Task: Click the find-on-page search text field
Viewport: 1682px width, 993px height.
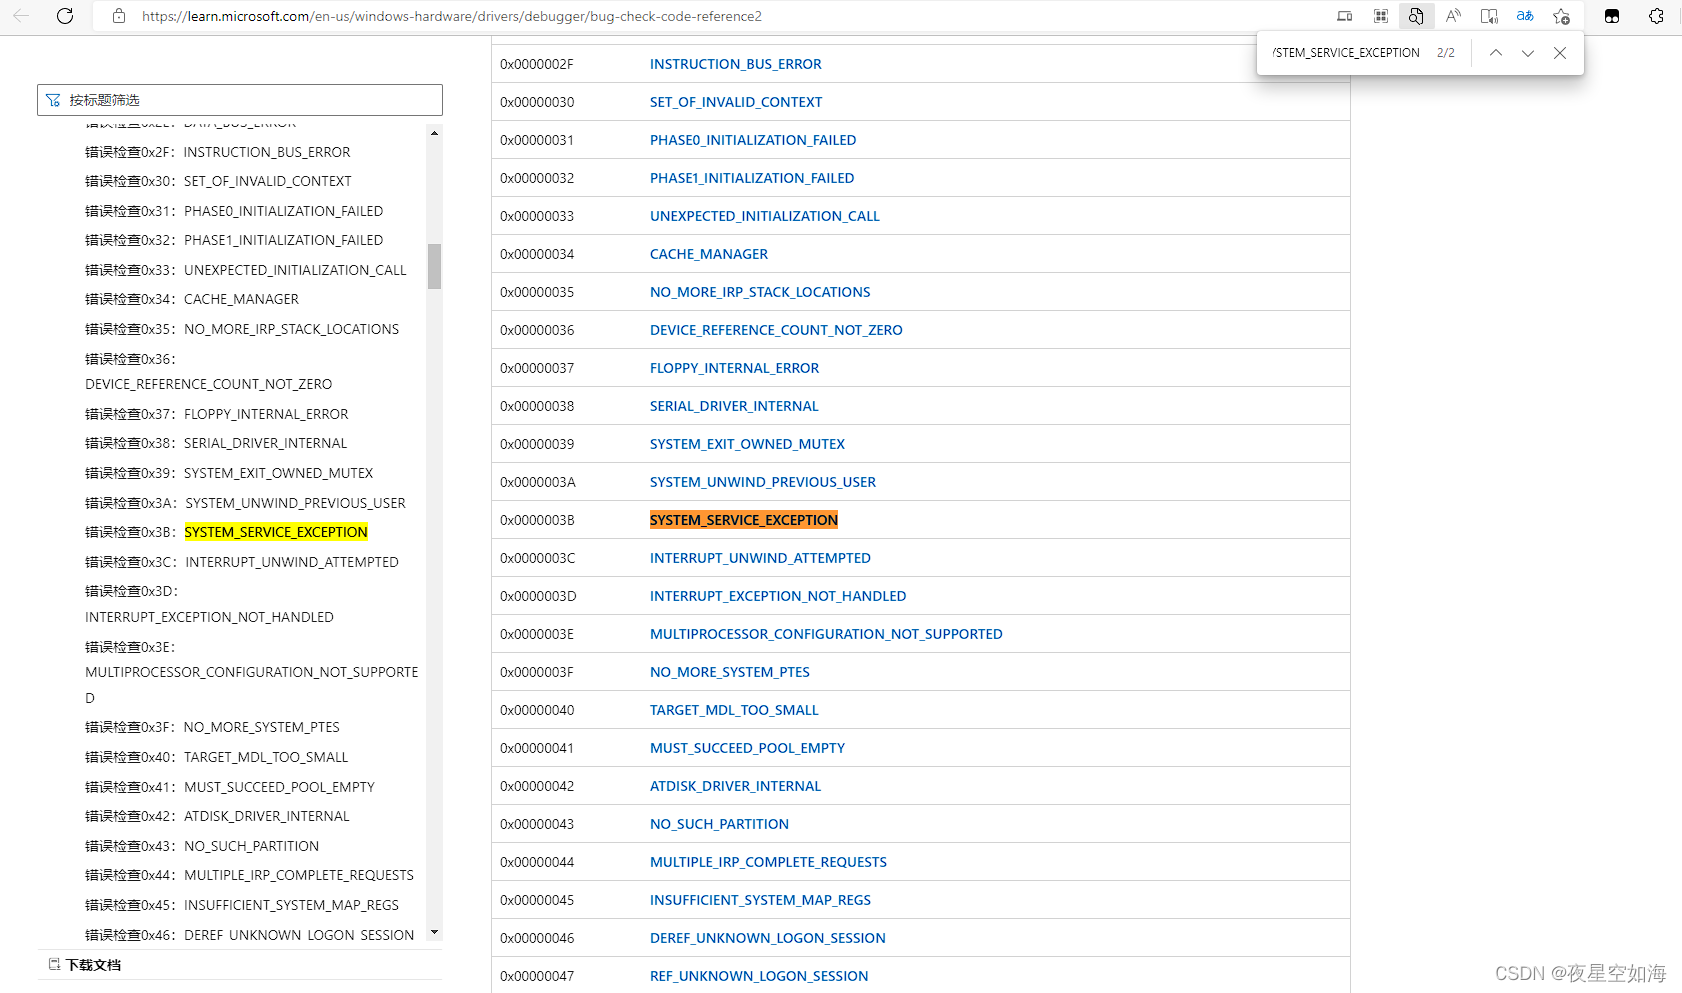Action: point(1346,53)
